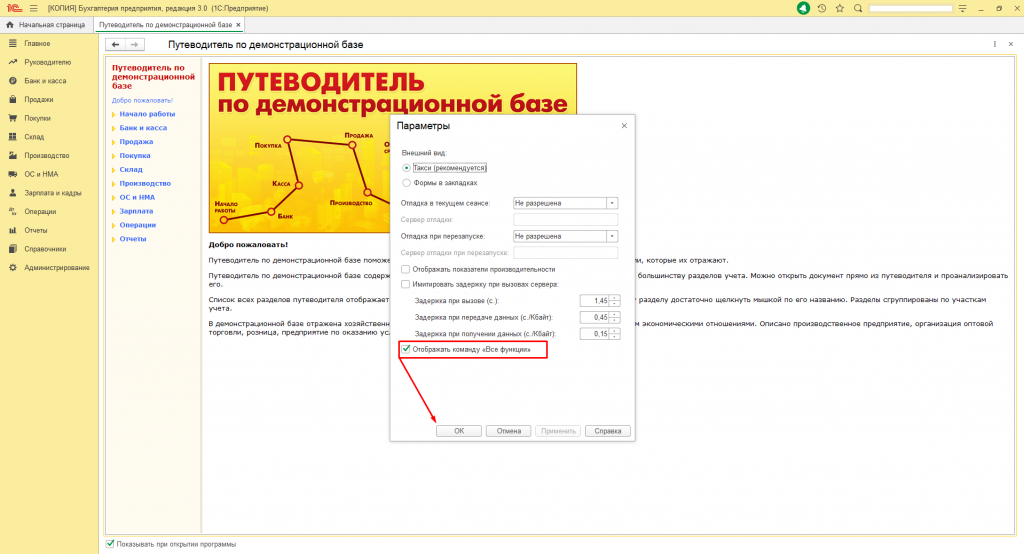The width and height of the screenshot is (1024, 554).
Task: Go back with the left arrow
Action: pos(116,44)
